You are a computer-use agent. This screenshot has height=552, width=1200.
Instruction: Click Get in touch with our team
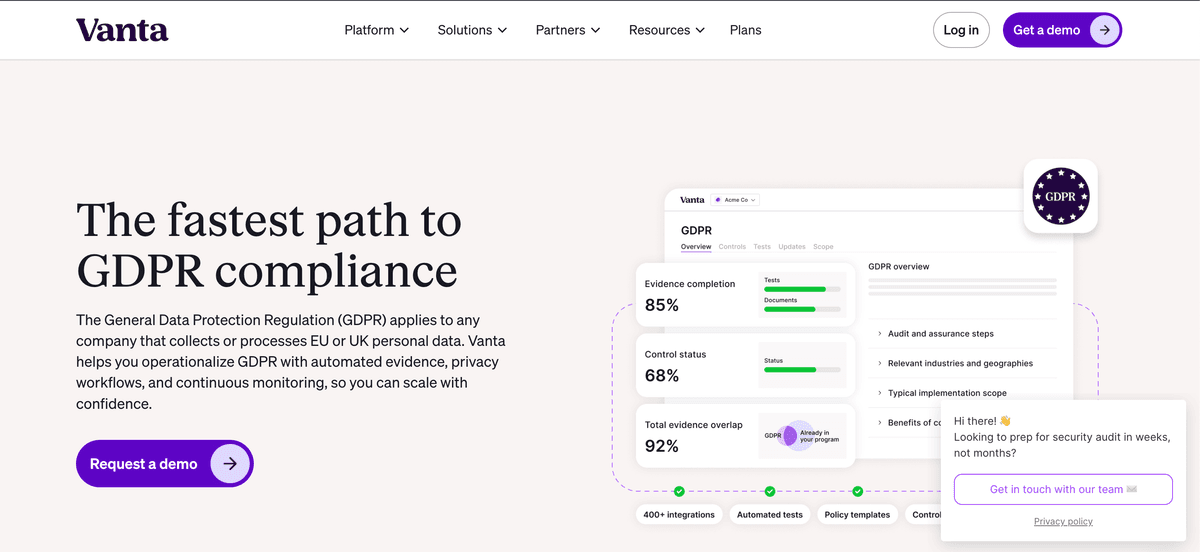click(x=1063, y=490)
